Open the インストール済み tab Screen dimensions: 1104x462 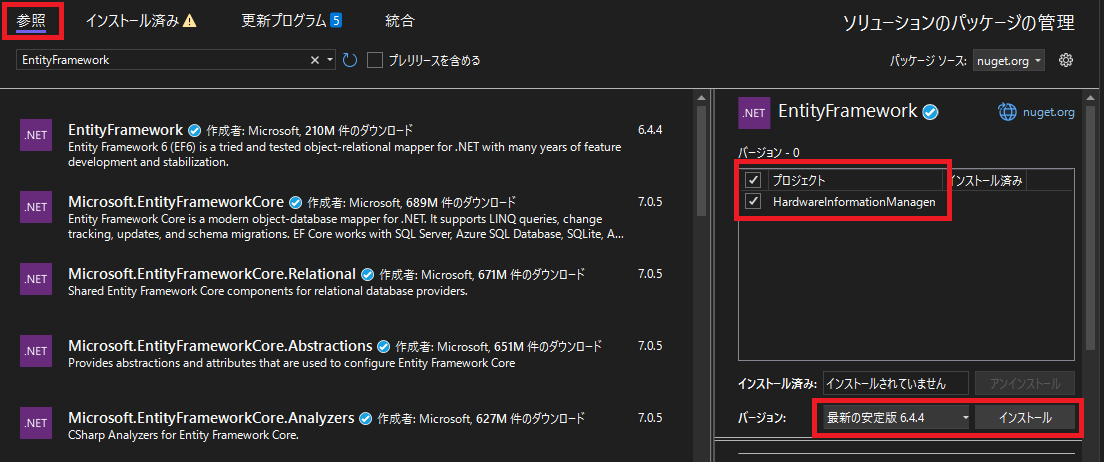[x=141, y=20]
